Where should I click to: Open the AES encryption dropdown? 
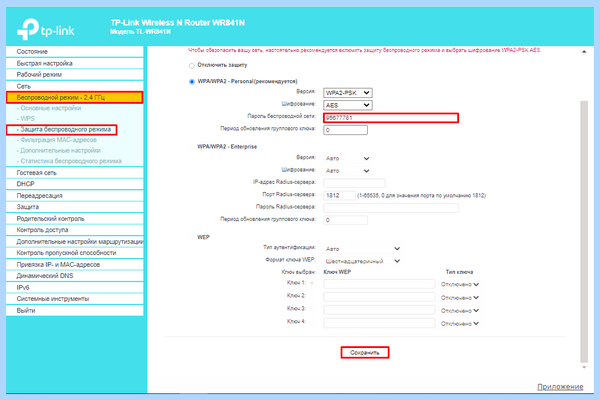coord(347,105)
